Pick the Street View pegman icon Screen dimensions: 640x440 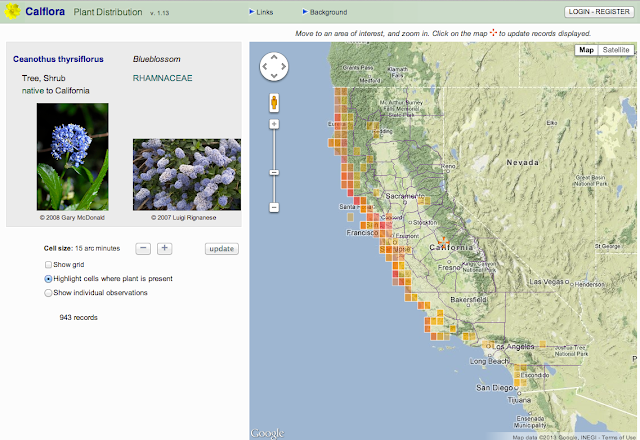coord(274,102)
